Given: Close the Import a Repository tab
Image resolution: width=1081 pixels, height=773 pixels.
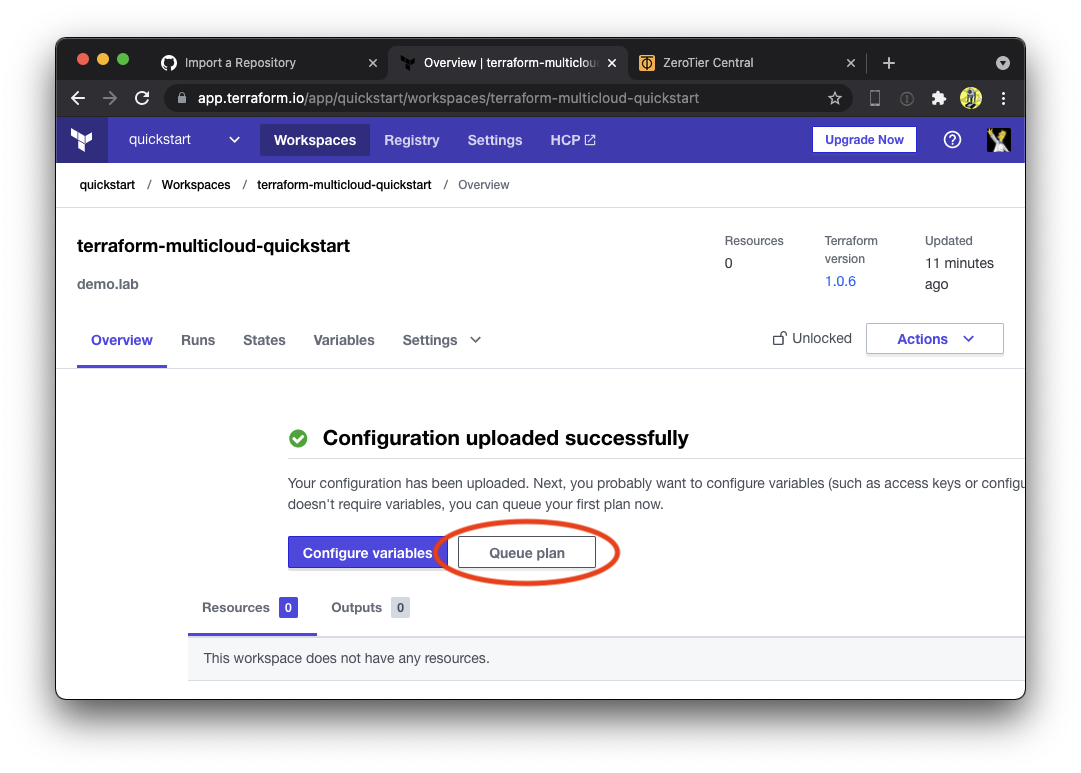Looking at the screenshot, I should (x=373, y=63).
